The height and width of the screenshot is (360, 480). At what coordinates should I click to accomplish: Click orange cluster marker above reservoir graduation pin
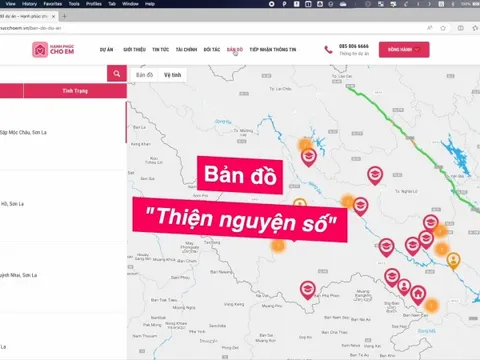pos(305,145)
